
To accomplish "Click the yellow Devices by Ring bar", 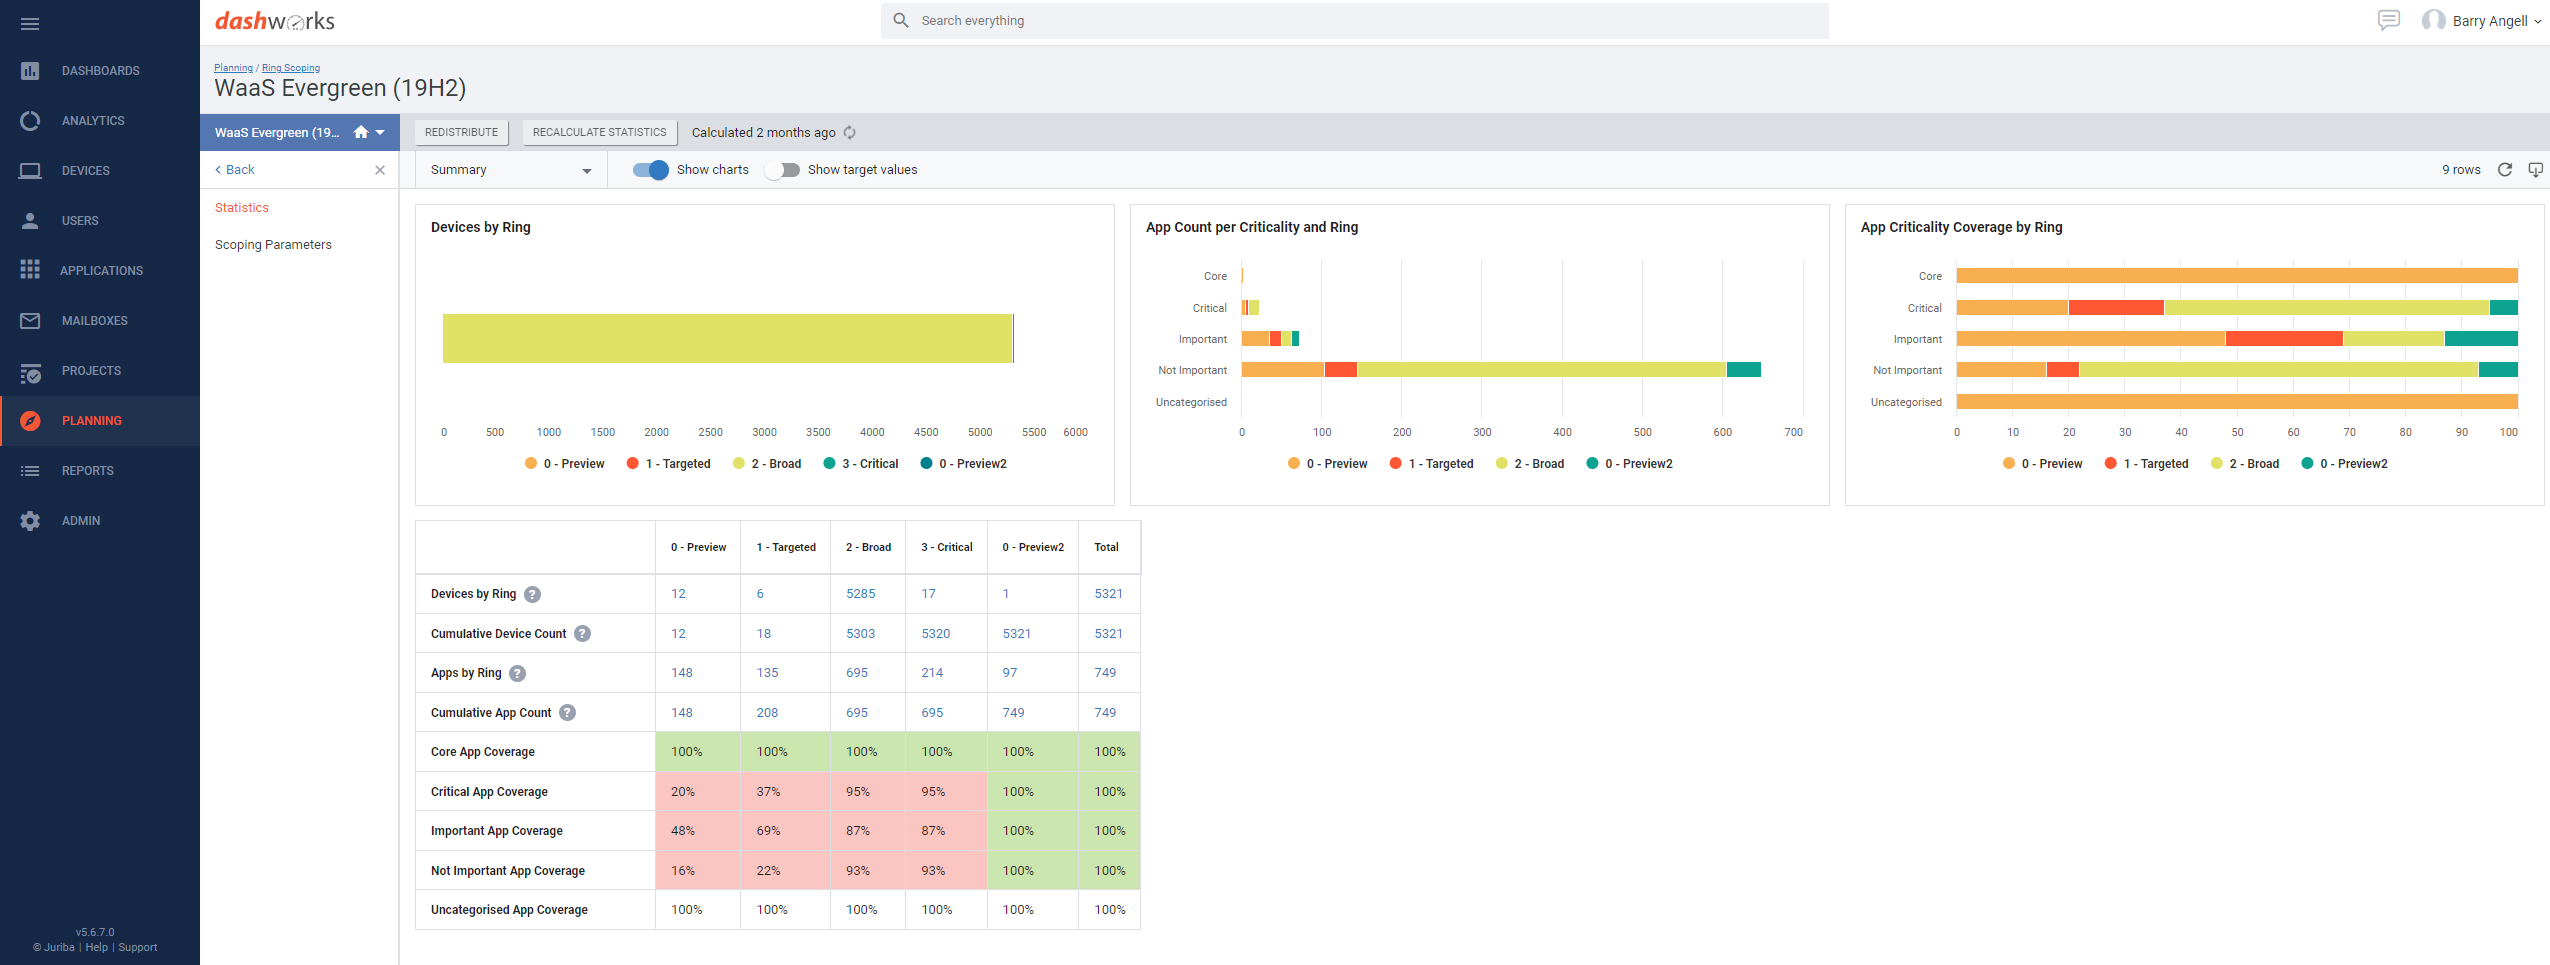I will tap(727, 339).
